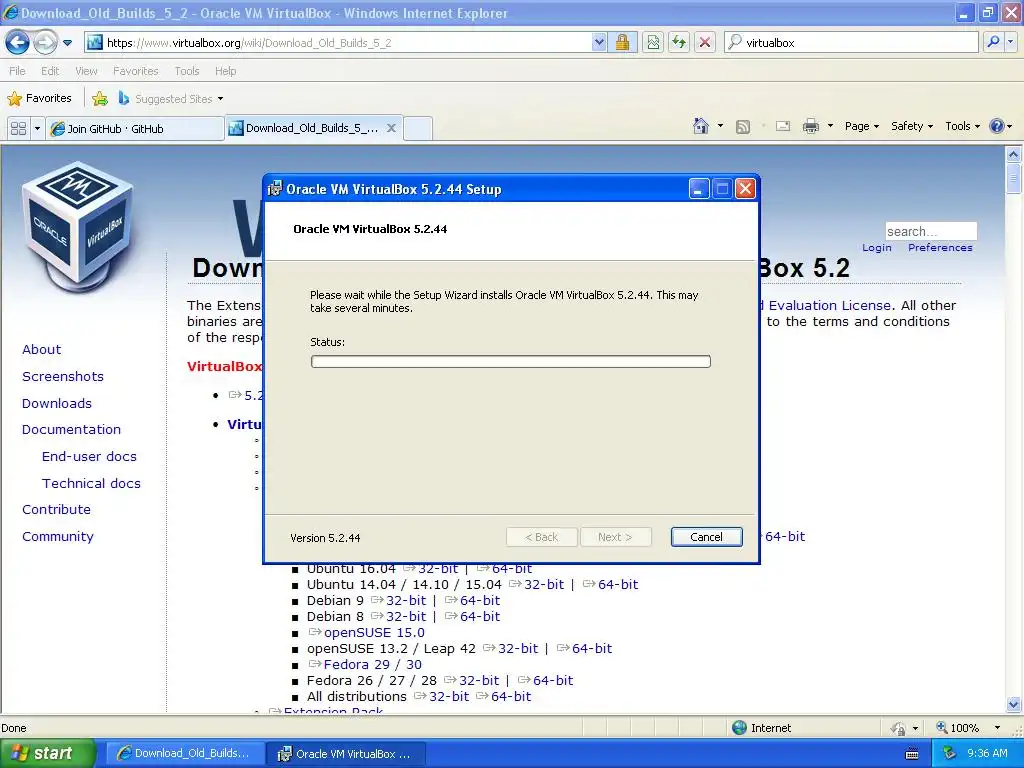This screenshot has height=768, width=1024.
Task: Open the search provider dropdown arrow
Action: (1010, 42)
